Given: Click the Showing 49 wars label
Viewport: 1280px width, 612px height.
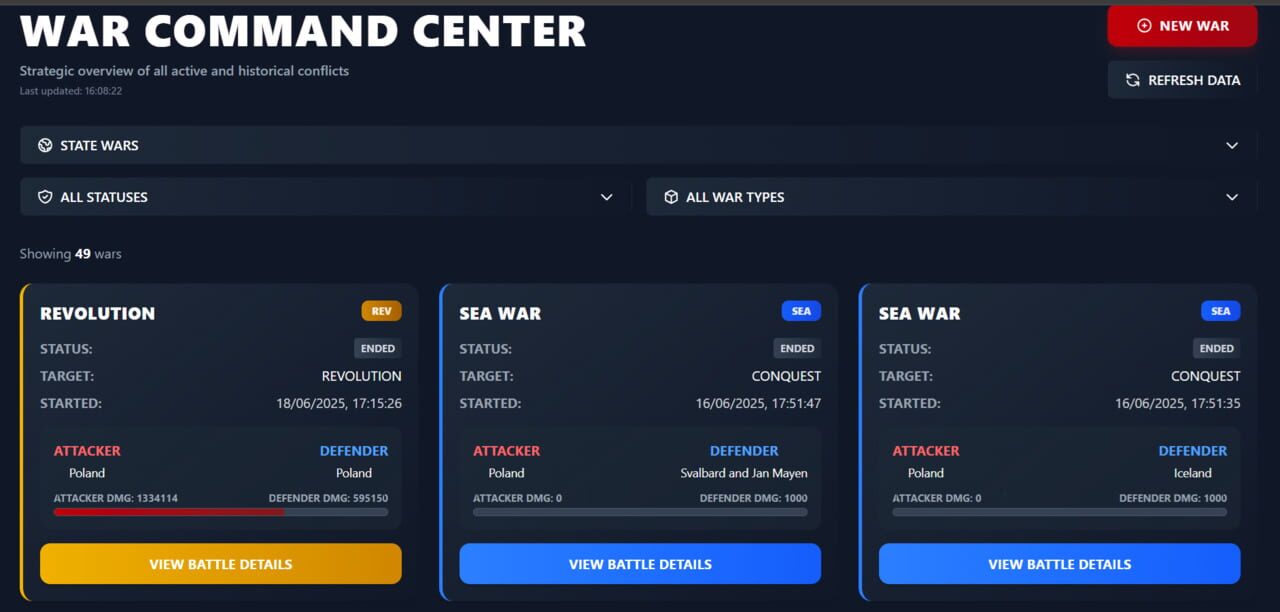Looking at the screenshot, I should click(70, 253).
